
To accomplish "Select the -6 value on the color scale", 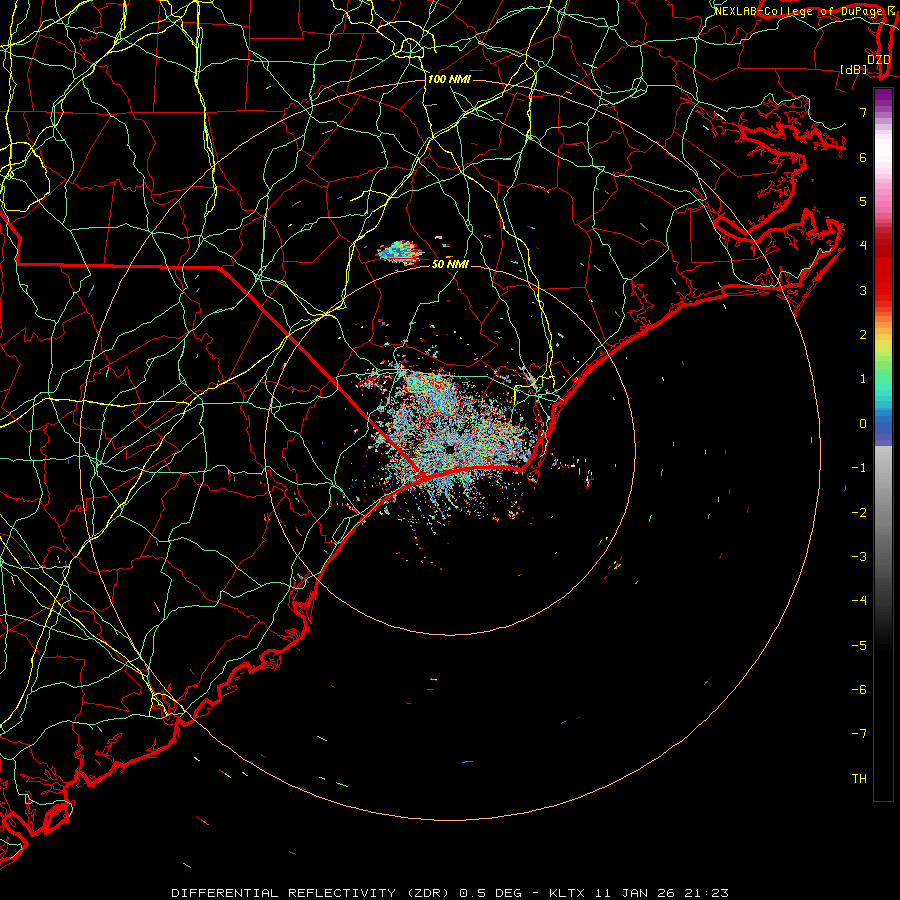I will (x=859, y=690).
